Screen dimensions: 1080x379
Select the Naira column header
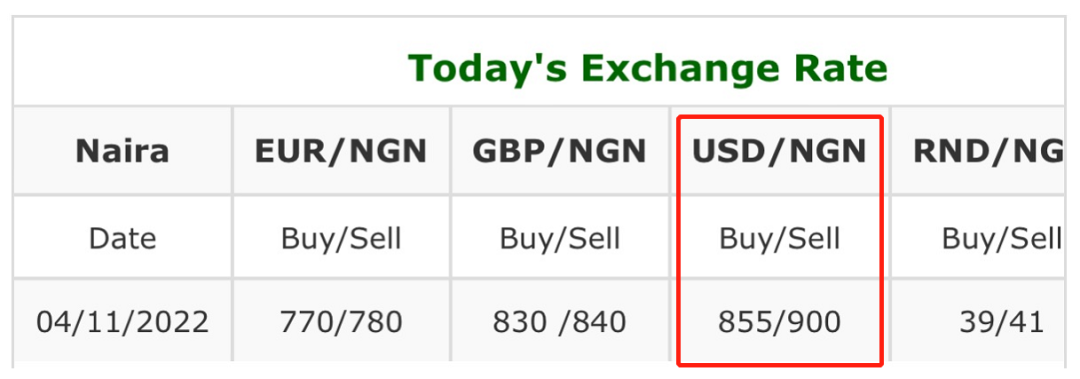click(123, 151)
